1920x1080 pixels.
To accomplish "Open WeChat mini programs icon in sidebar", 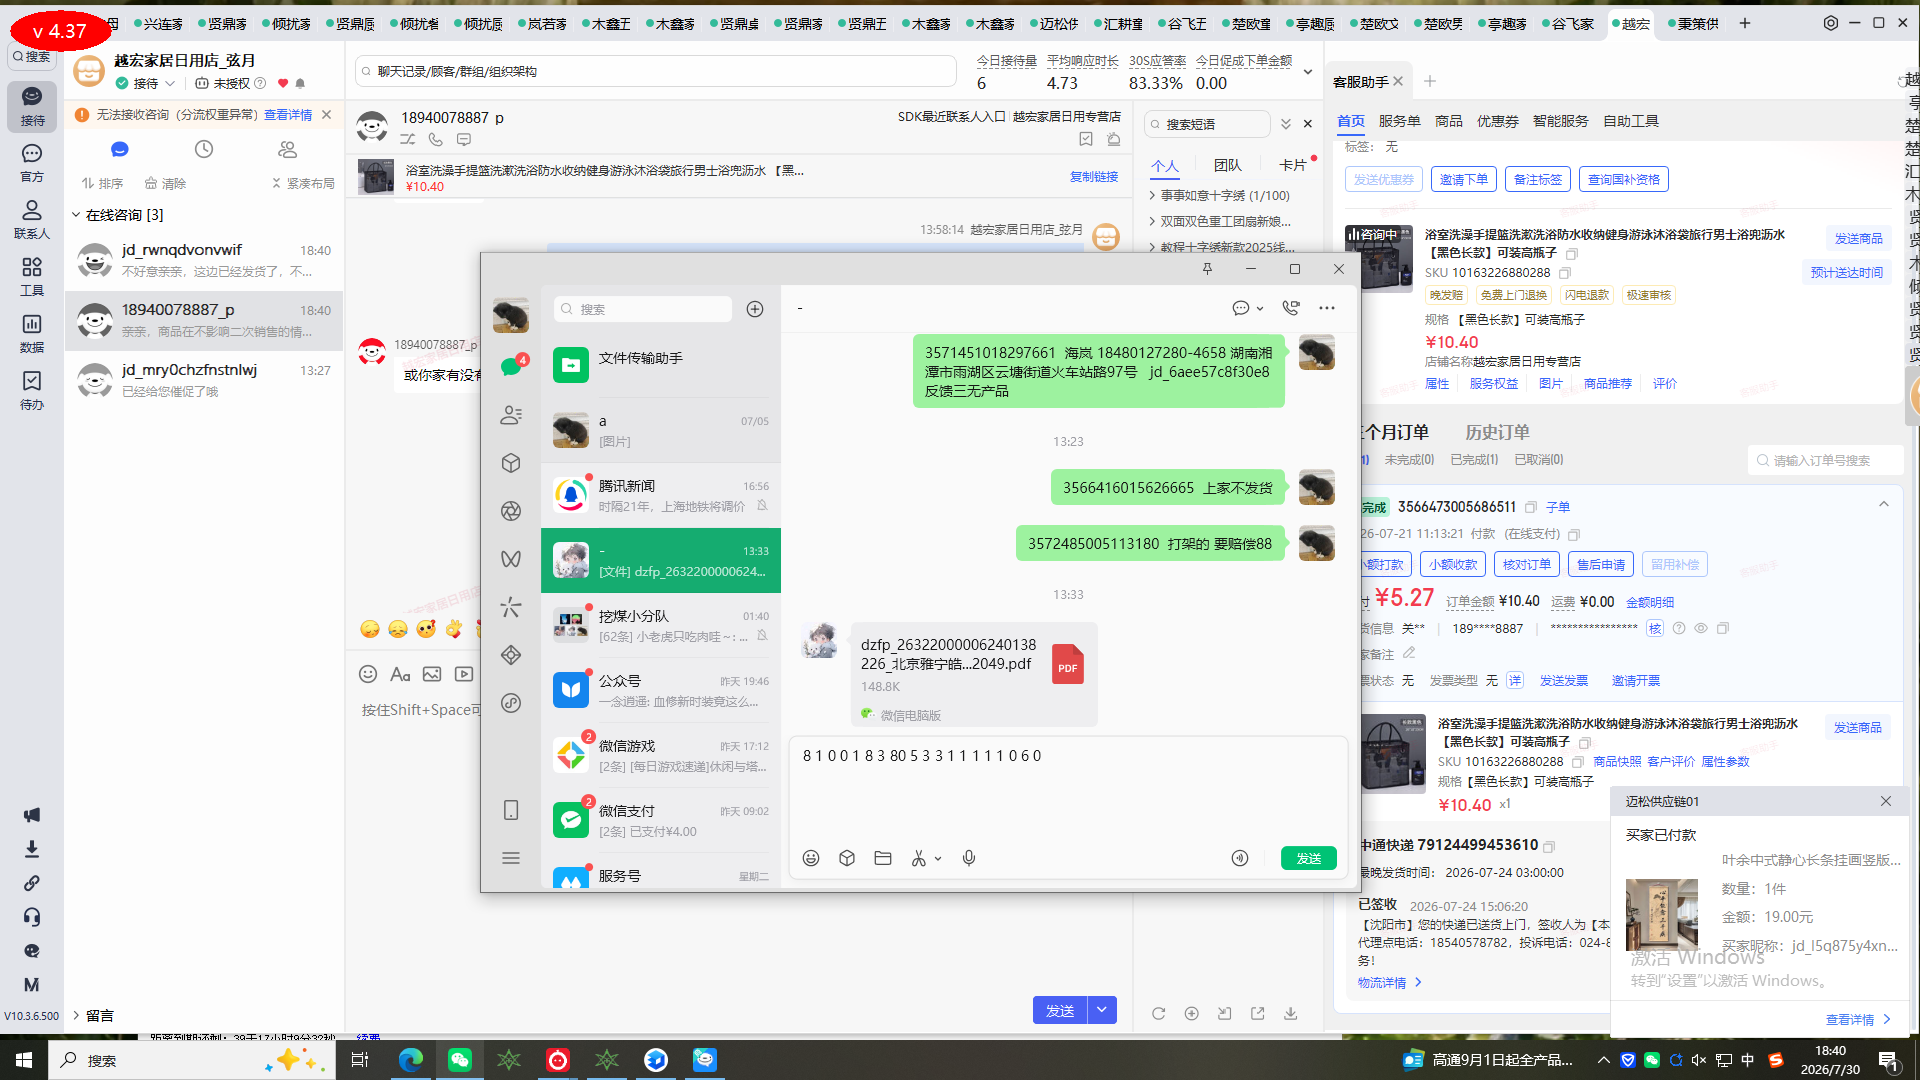I will tap(511, 703).
